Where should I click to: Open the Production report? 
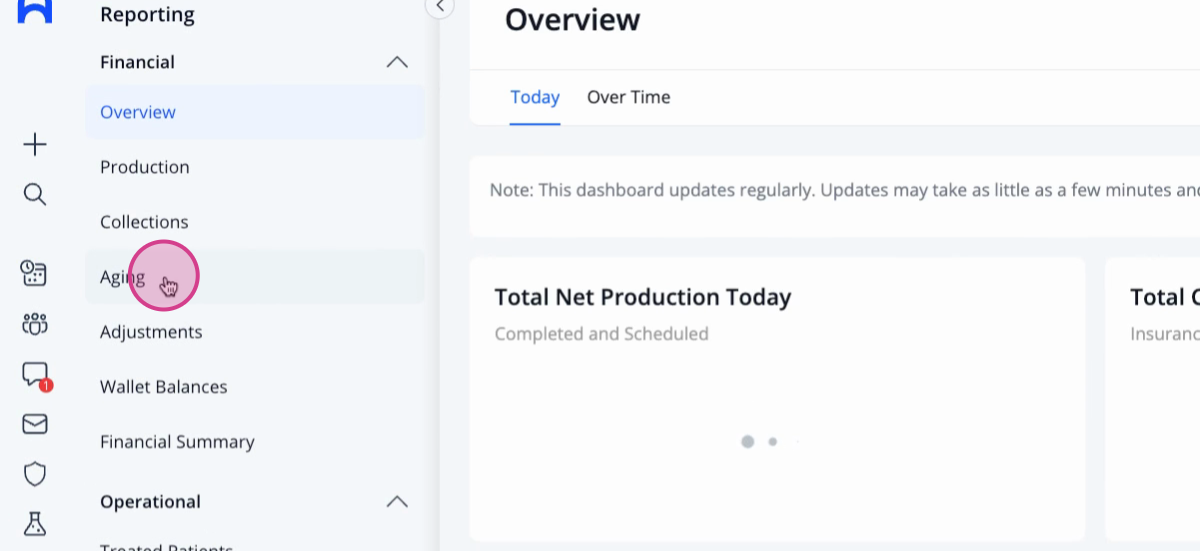pyautogui.click(x=255, y=167)
